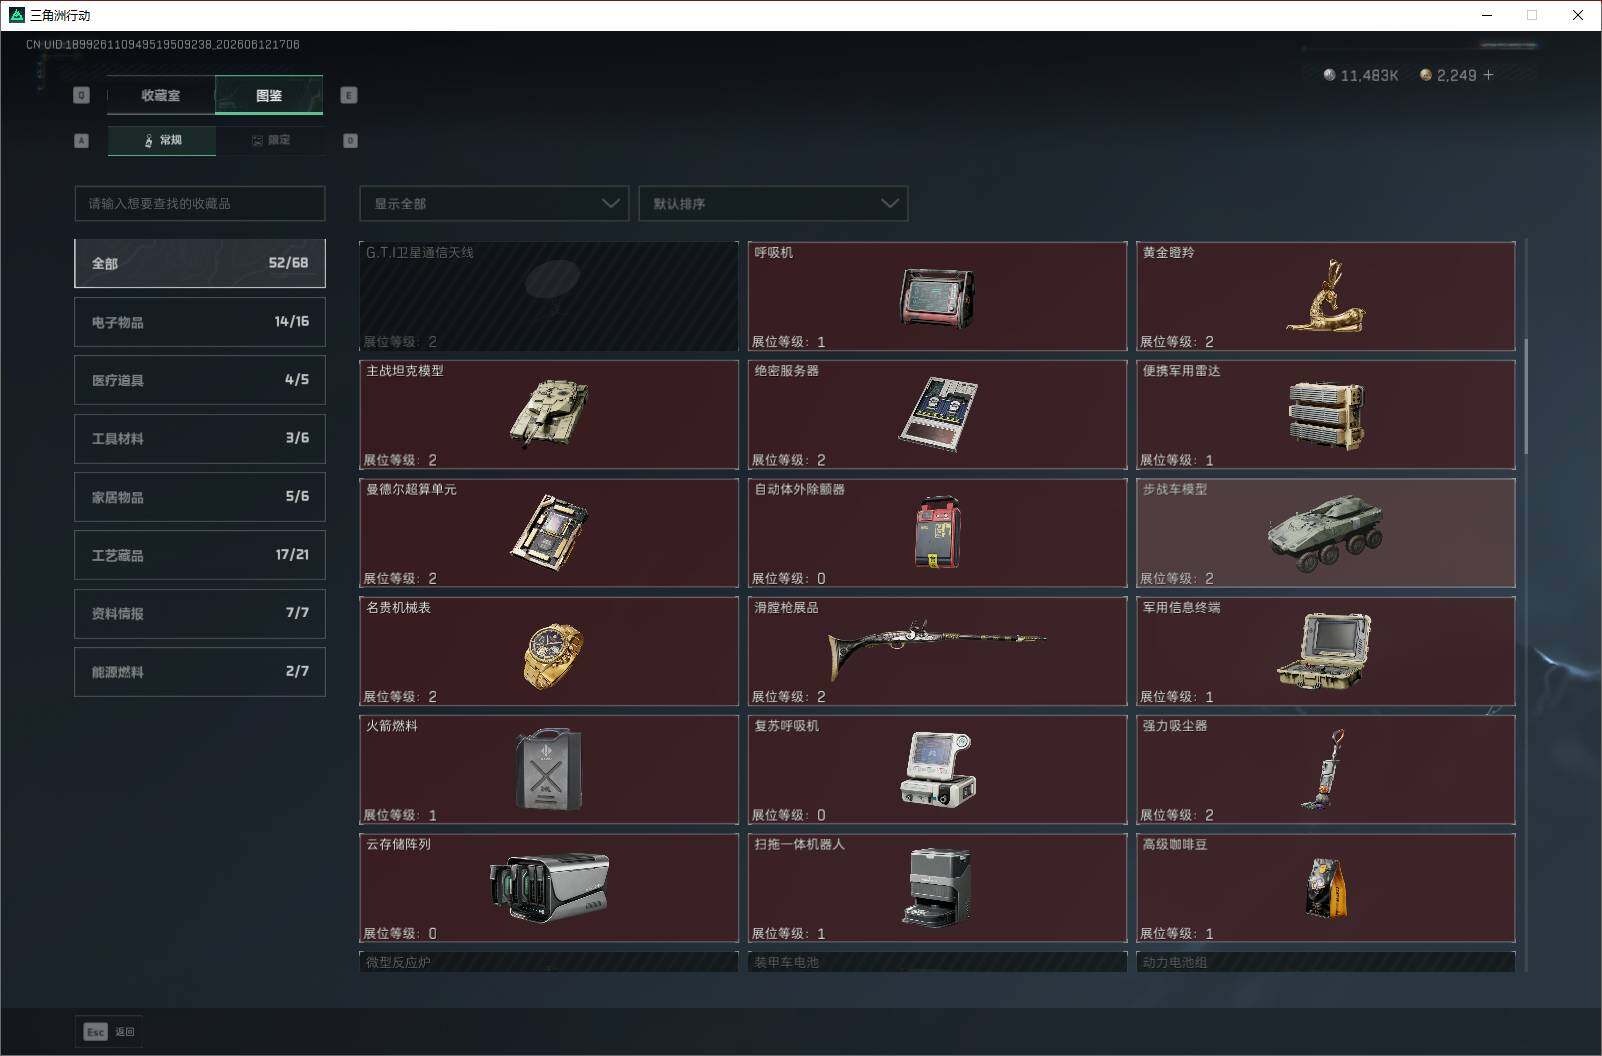Image resolution: width=1602 pixels, height=1056 pixels.
Task: Click the 名贵机械表 gold watch icon
Action: click(552, 656)
